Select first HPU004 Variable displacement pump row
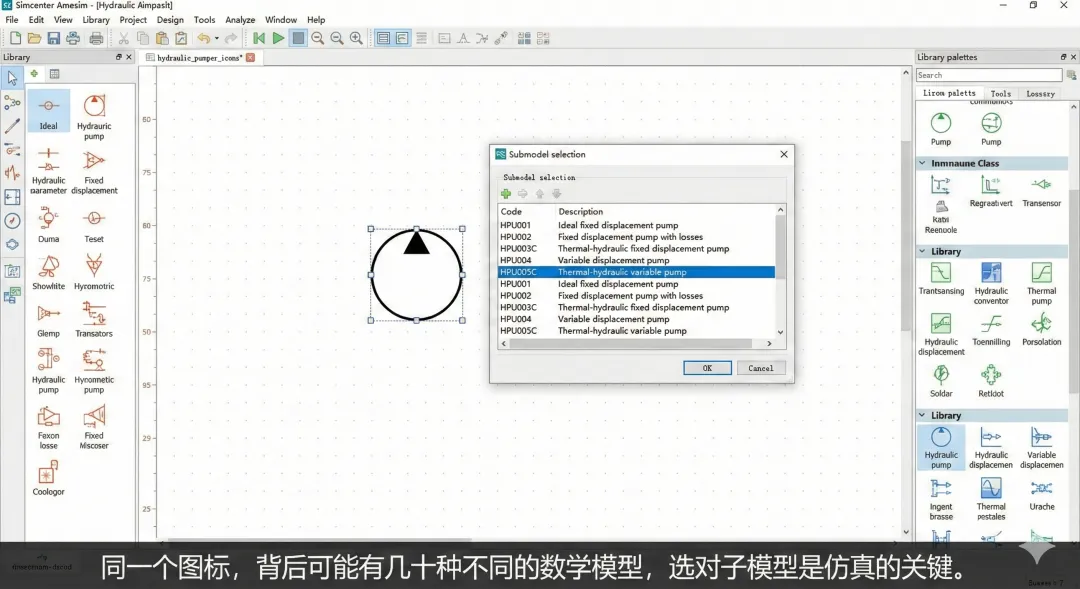 click(x=636, y=260)
